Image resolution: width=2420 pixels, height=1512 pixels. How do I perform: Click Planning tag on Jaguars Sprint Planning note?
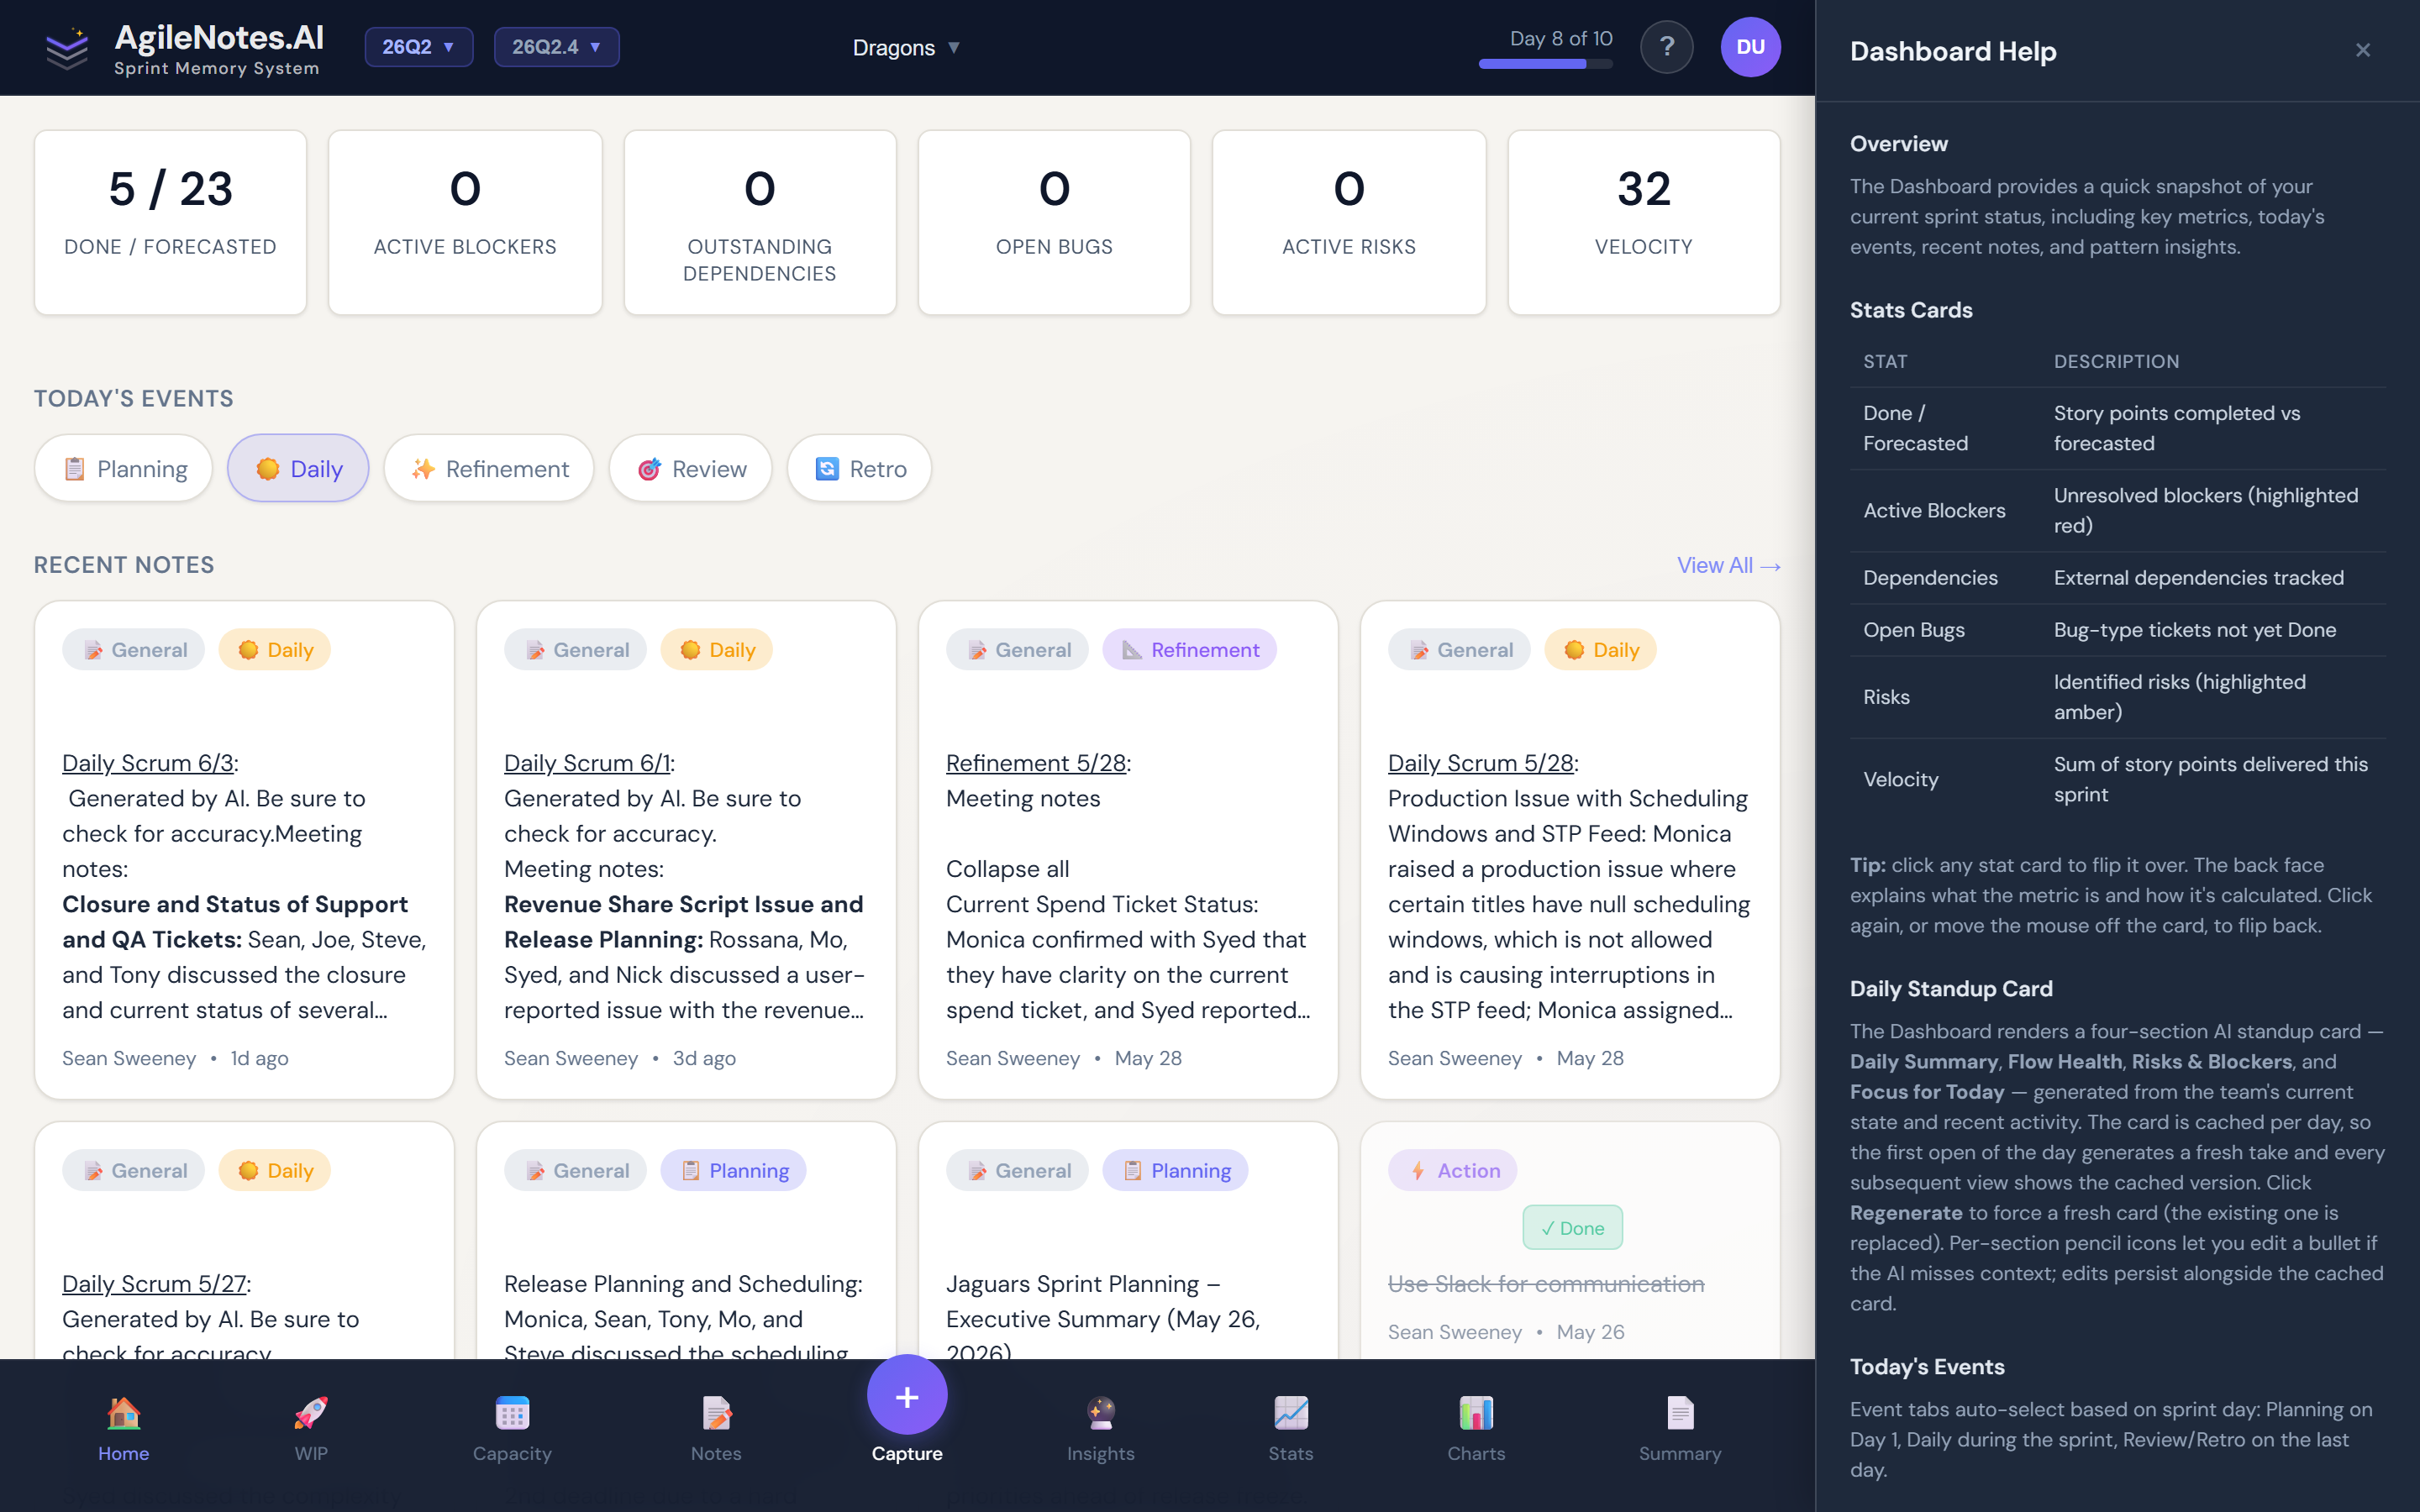click(x=1176, y=1170)
